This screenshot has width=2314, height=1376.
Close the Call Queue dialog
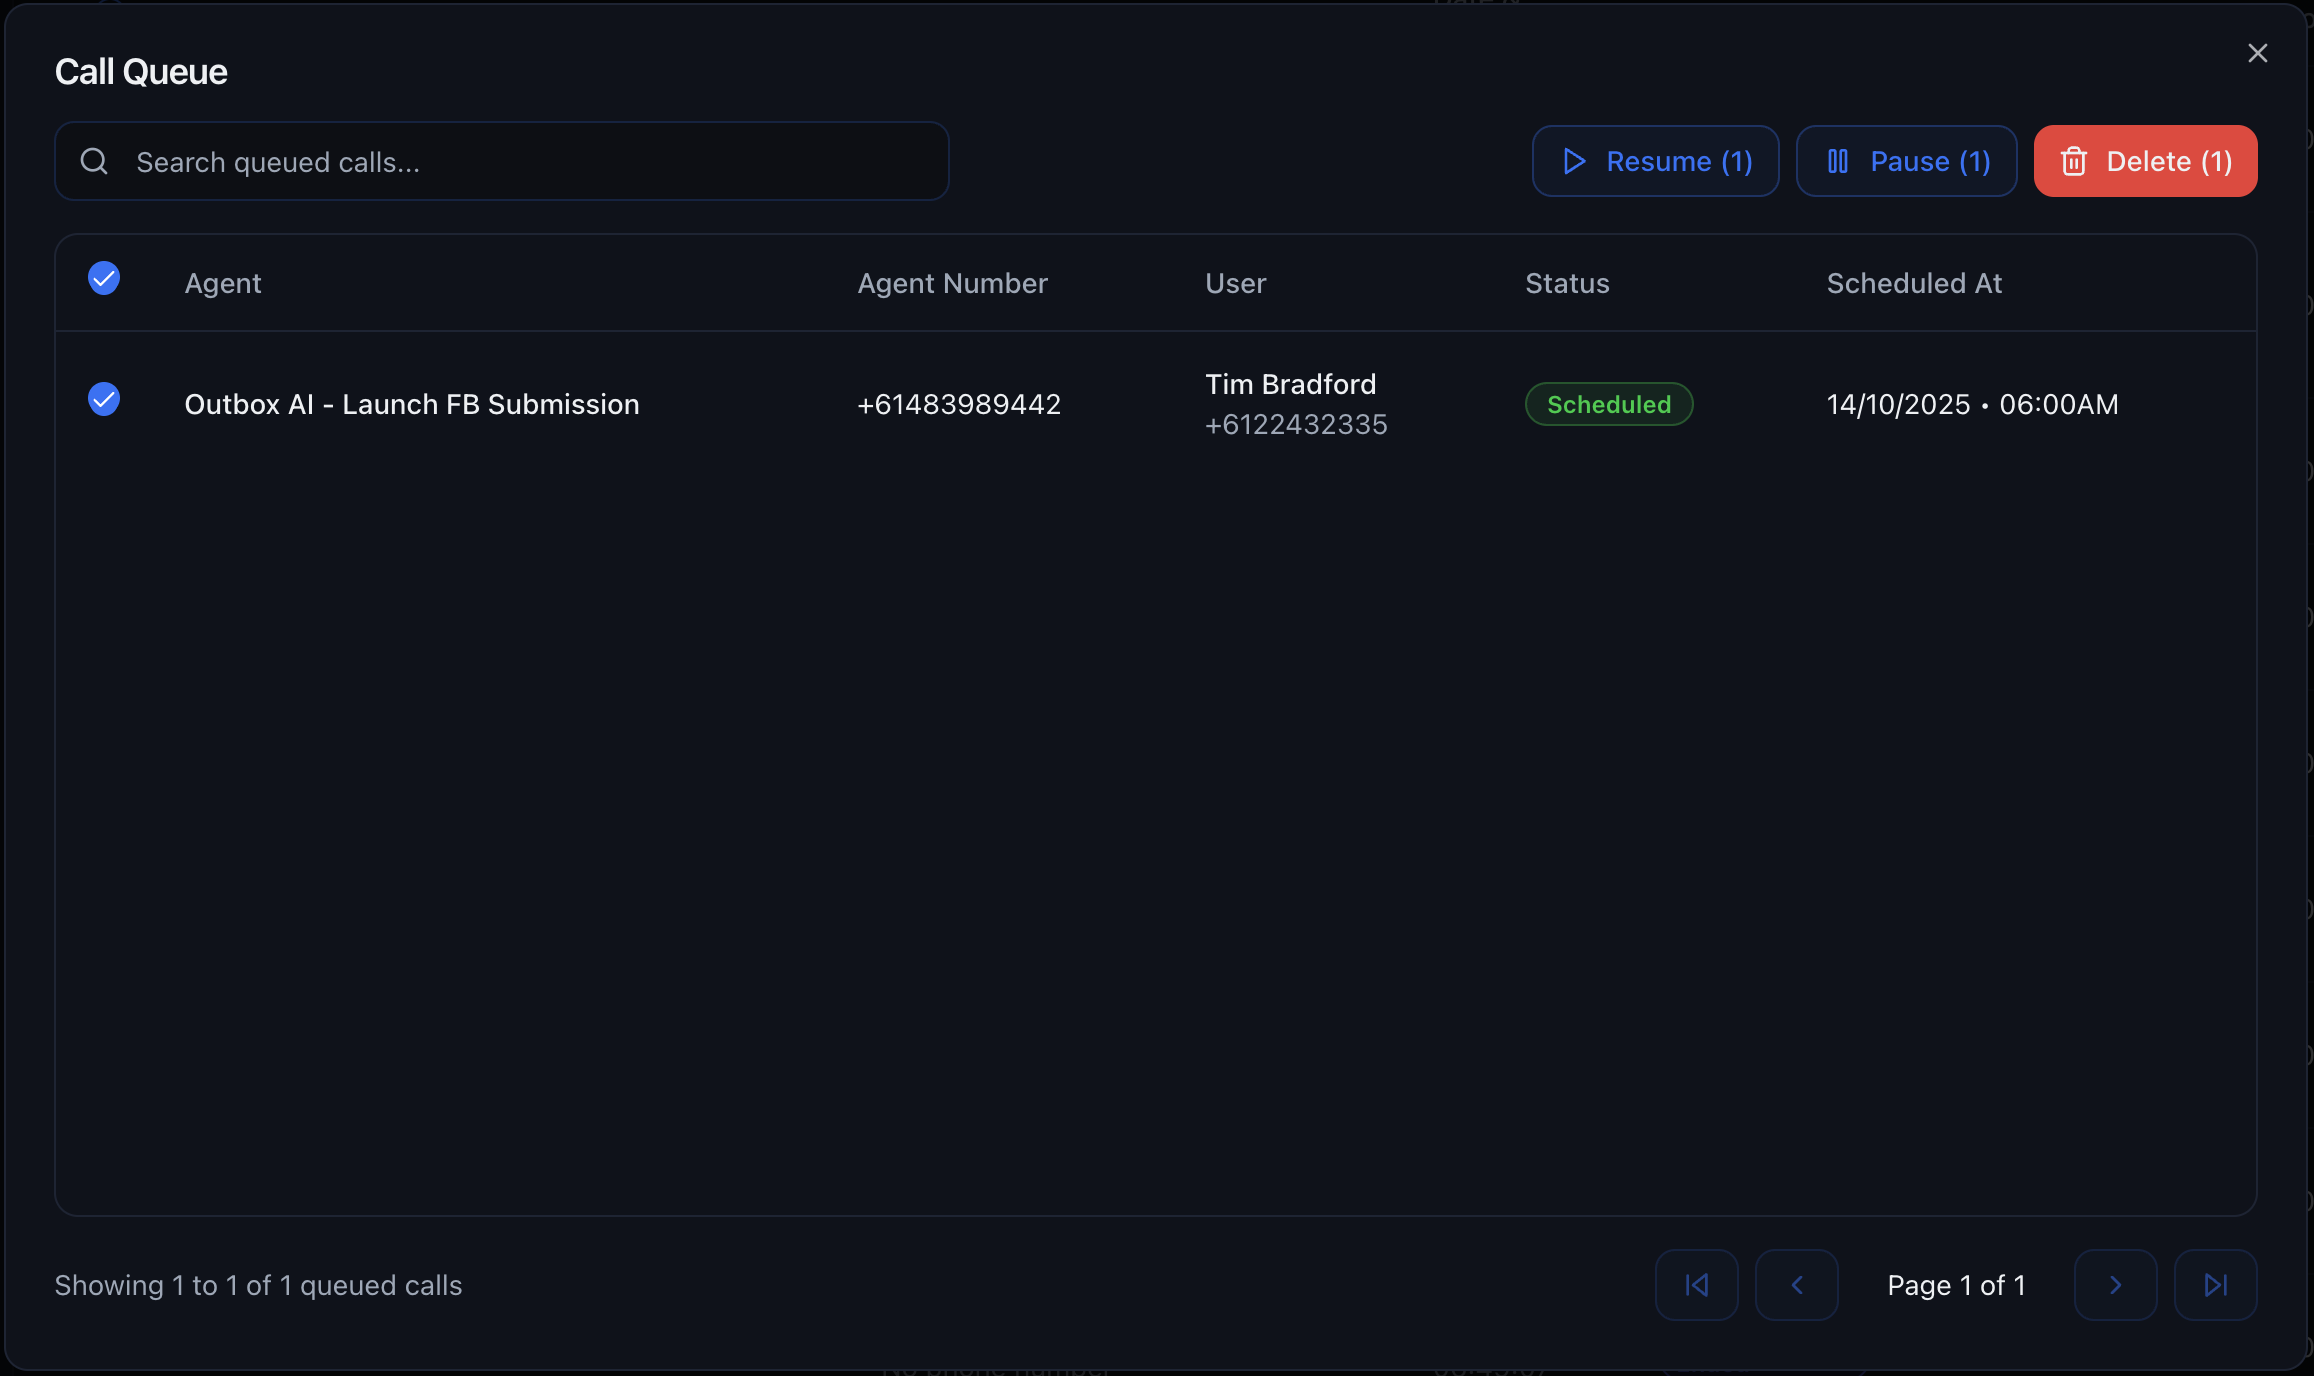click(x=2258, y=53)
